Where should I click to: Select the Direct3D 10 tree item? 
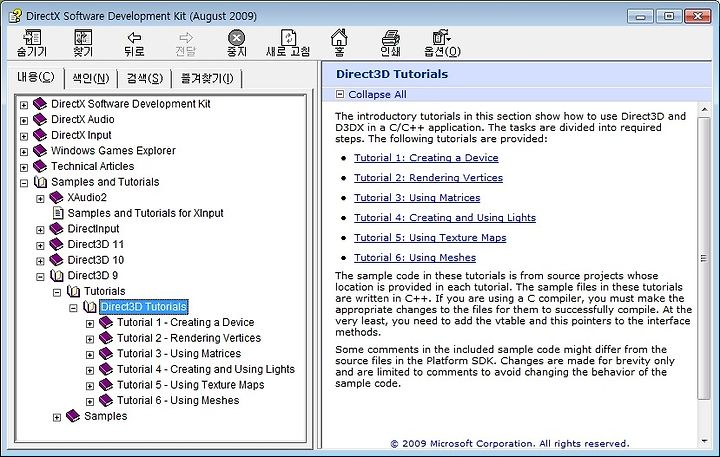96,260
